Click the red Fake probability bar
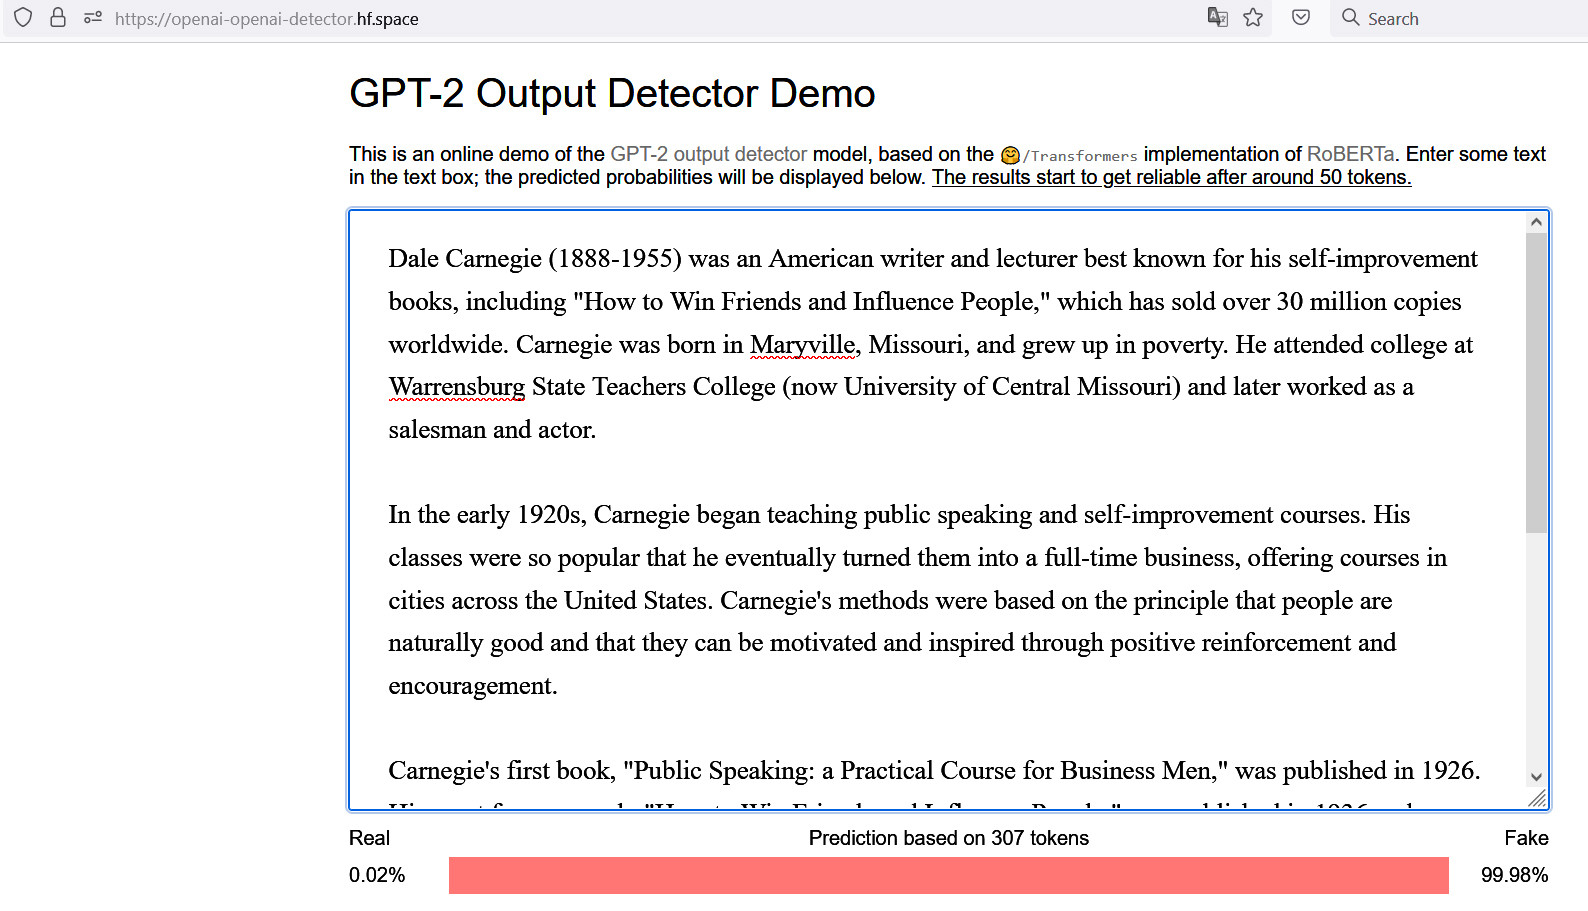The width and height of the screenshot is (1588, 911). tap(949, 875)
